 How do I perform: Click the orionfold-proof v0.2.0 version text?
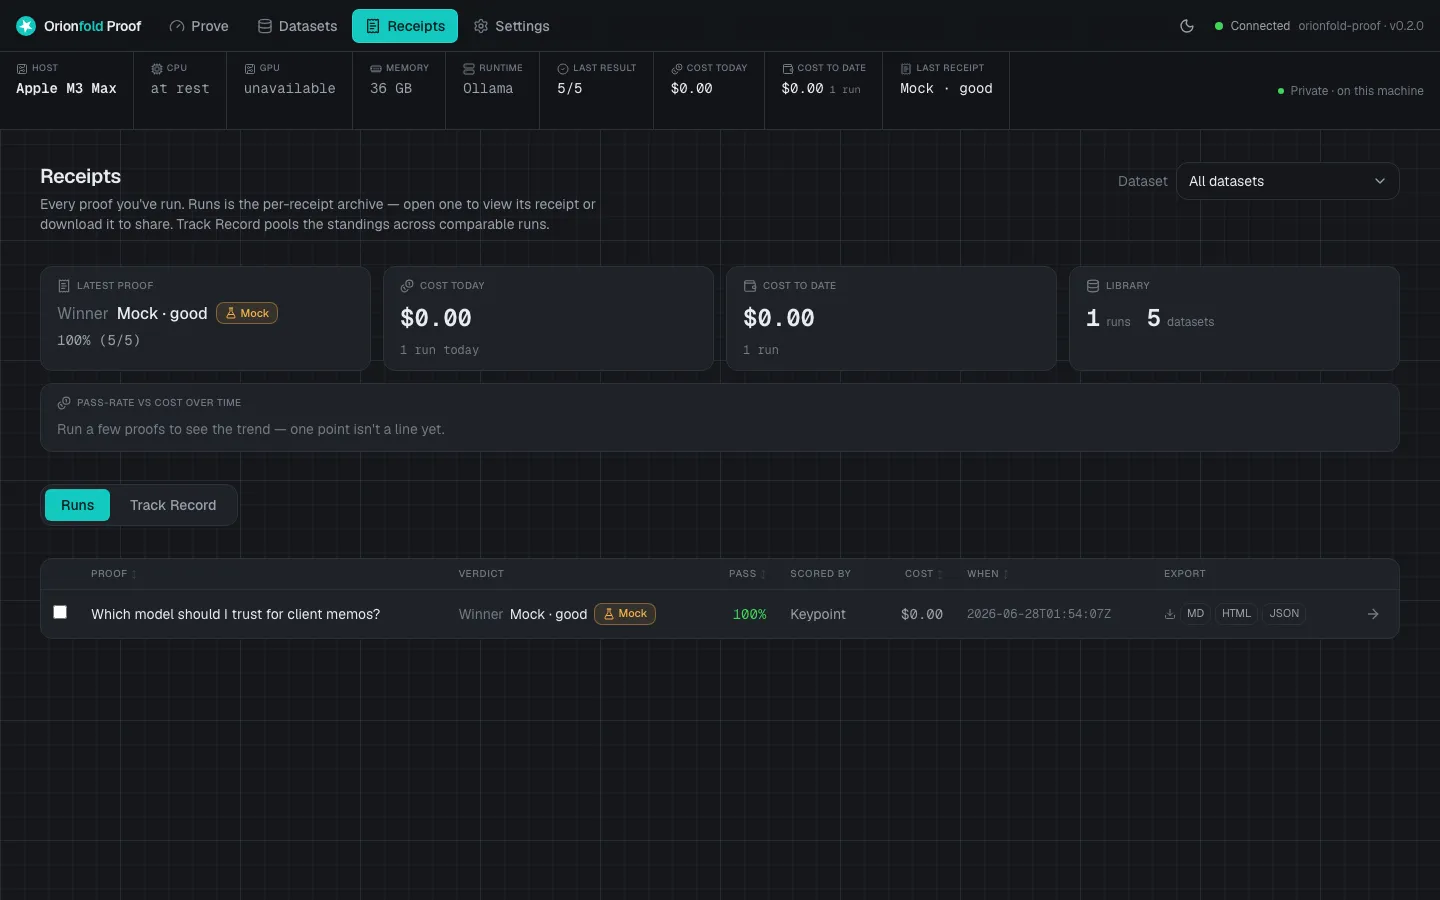(1361, 26)
